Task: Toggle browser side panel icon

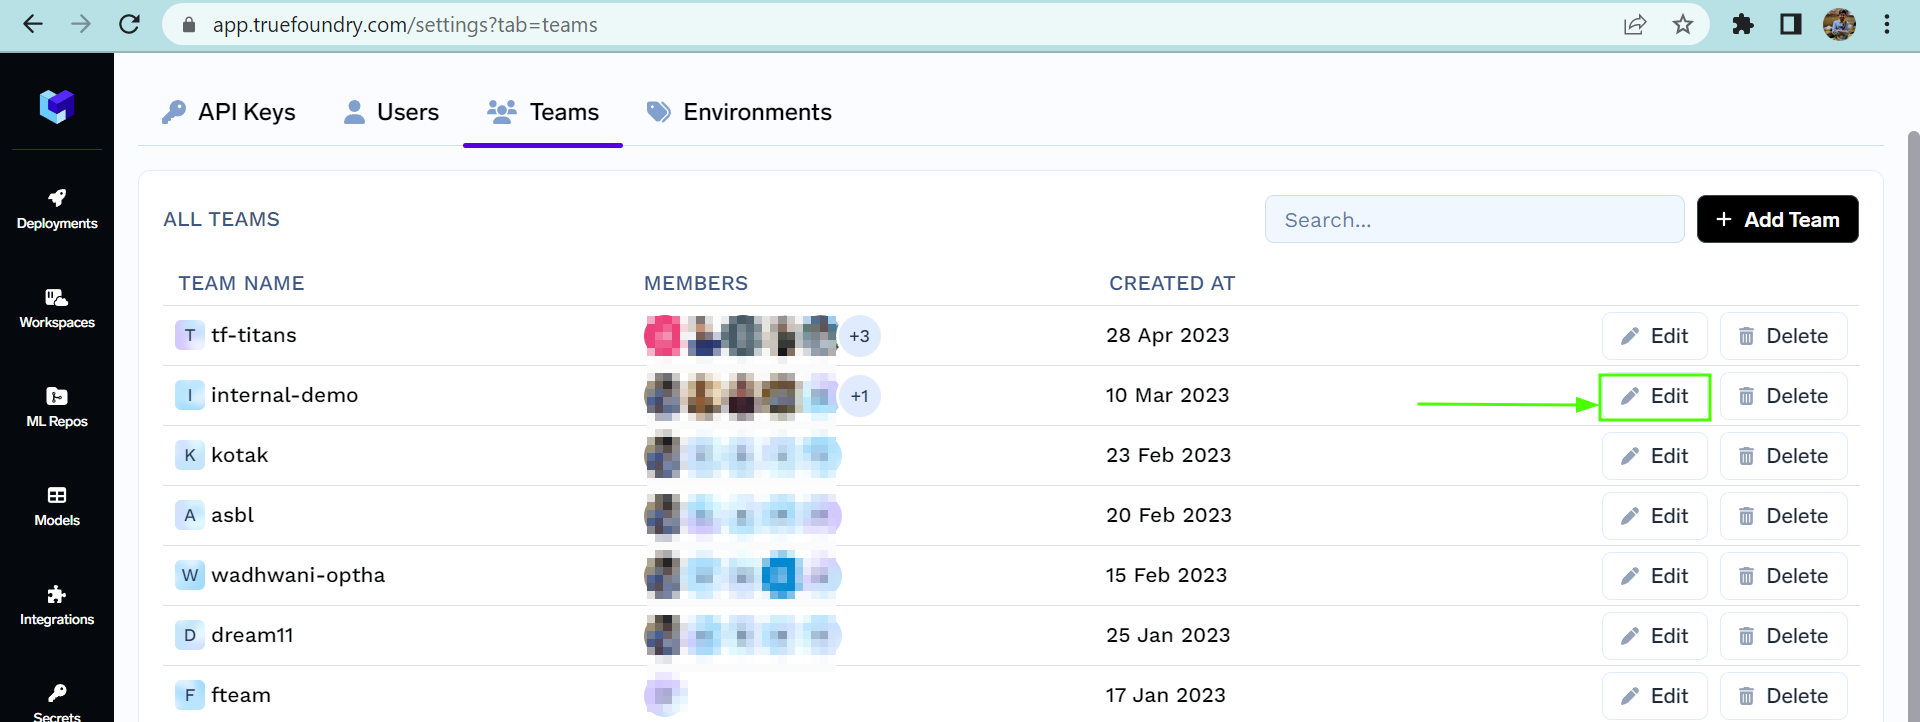Action: coord(1791,24)
